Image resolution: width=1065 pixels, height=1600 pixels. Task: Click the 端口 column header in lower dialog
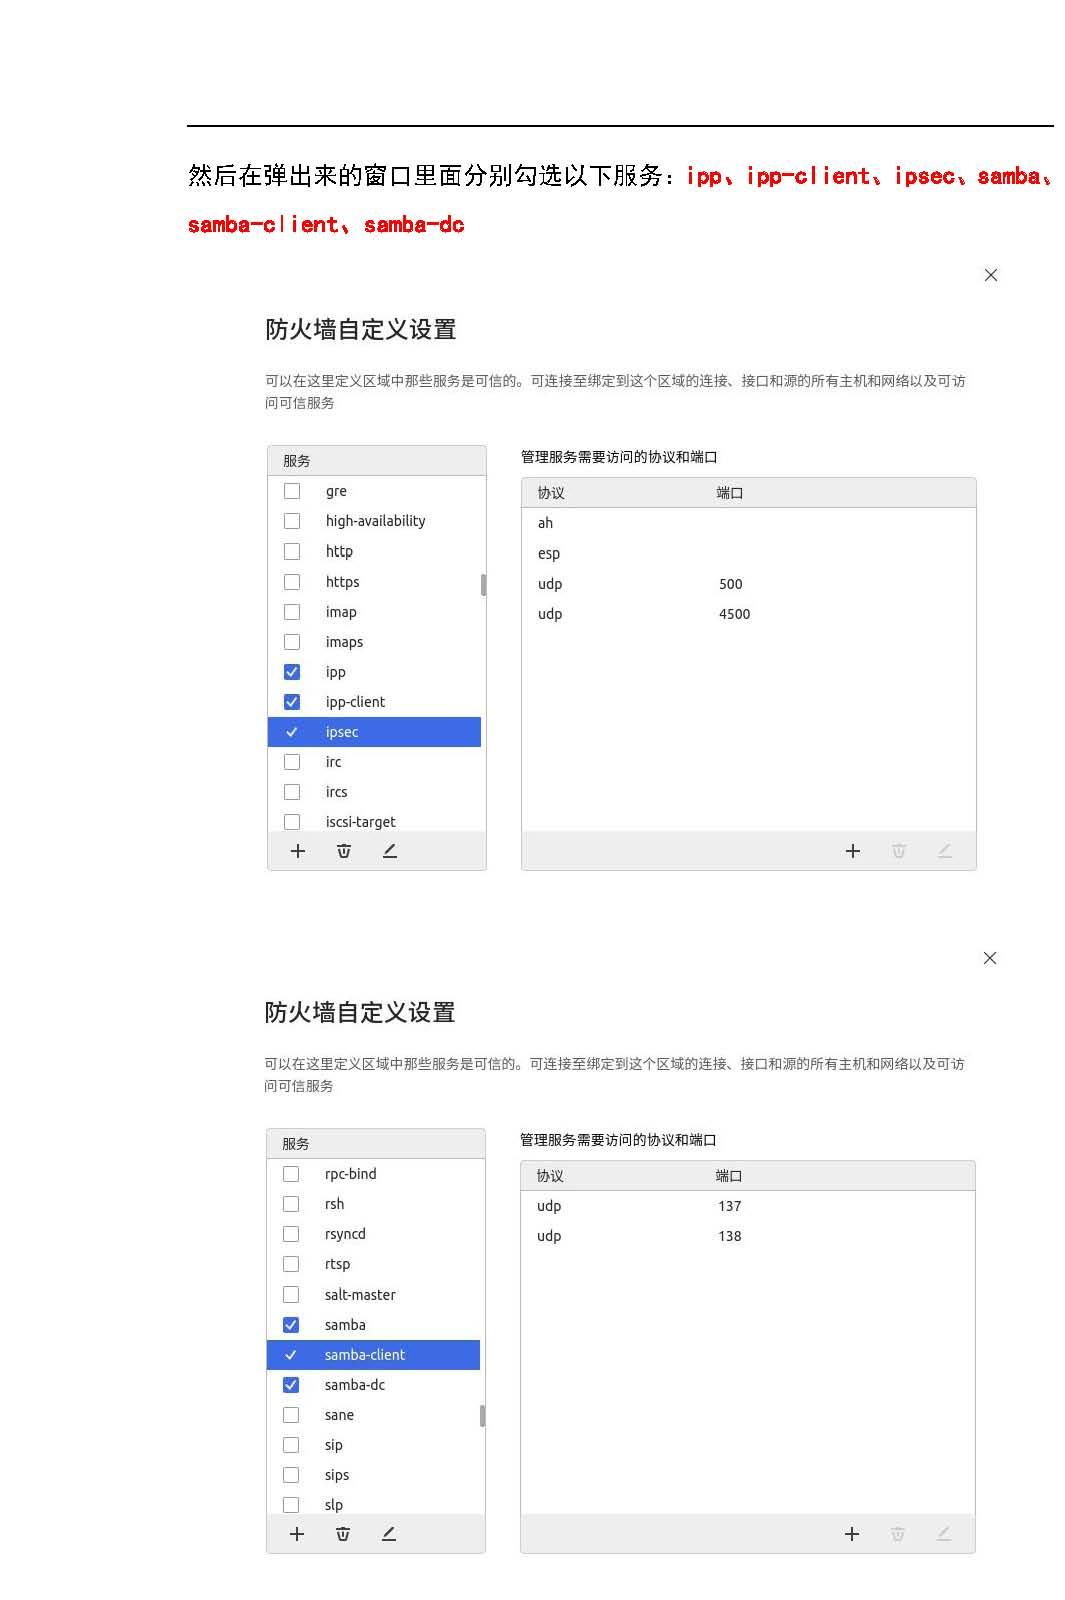click(729, 1176)
